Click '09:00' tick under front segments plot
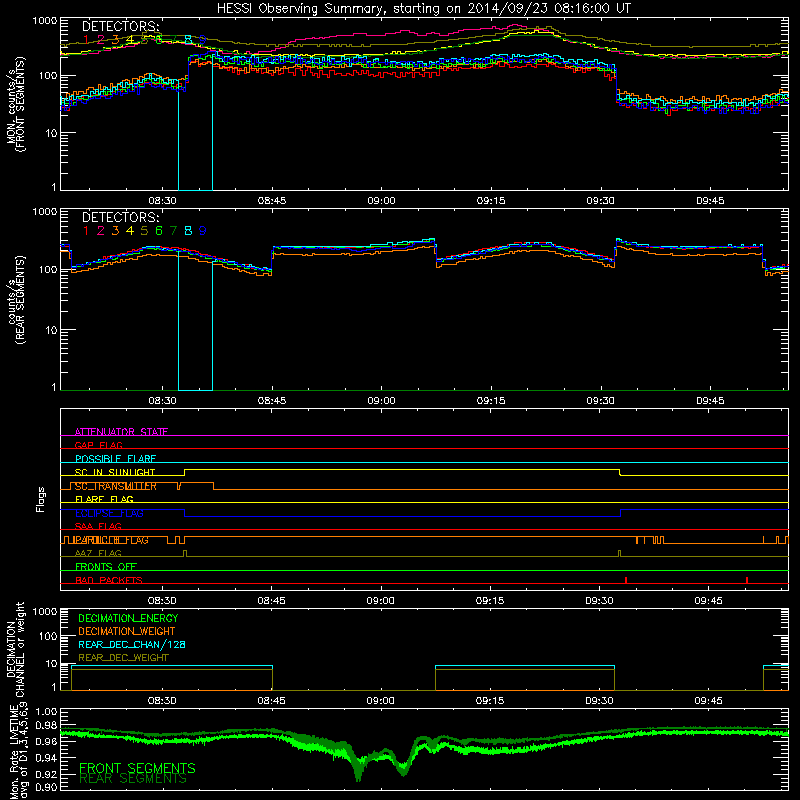The height and width of the screenshot is (800, 800). (382, 201)
